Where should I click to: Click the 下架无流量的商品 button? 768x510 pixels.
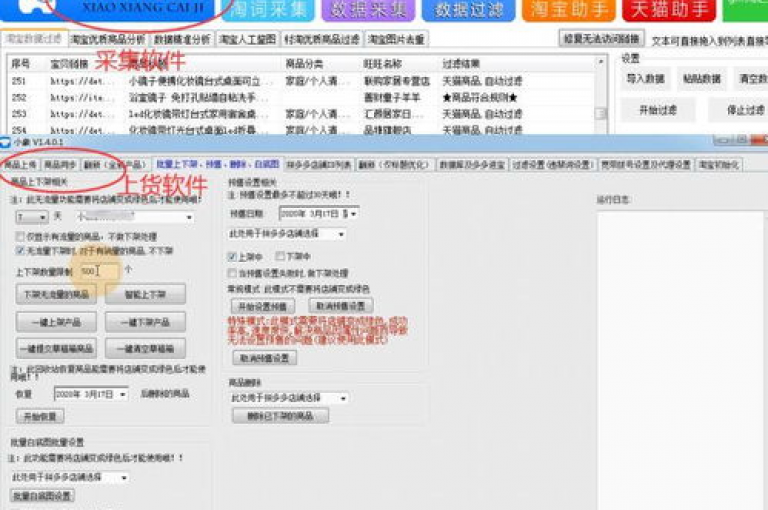point(56,294)
